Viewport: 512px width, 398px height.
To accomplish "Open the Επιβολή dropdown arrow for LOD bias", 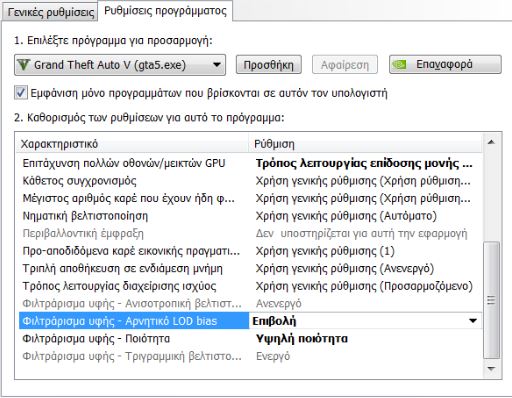I will tap(473, 321).
